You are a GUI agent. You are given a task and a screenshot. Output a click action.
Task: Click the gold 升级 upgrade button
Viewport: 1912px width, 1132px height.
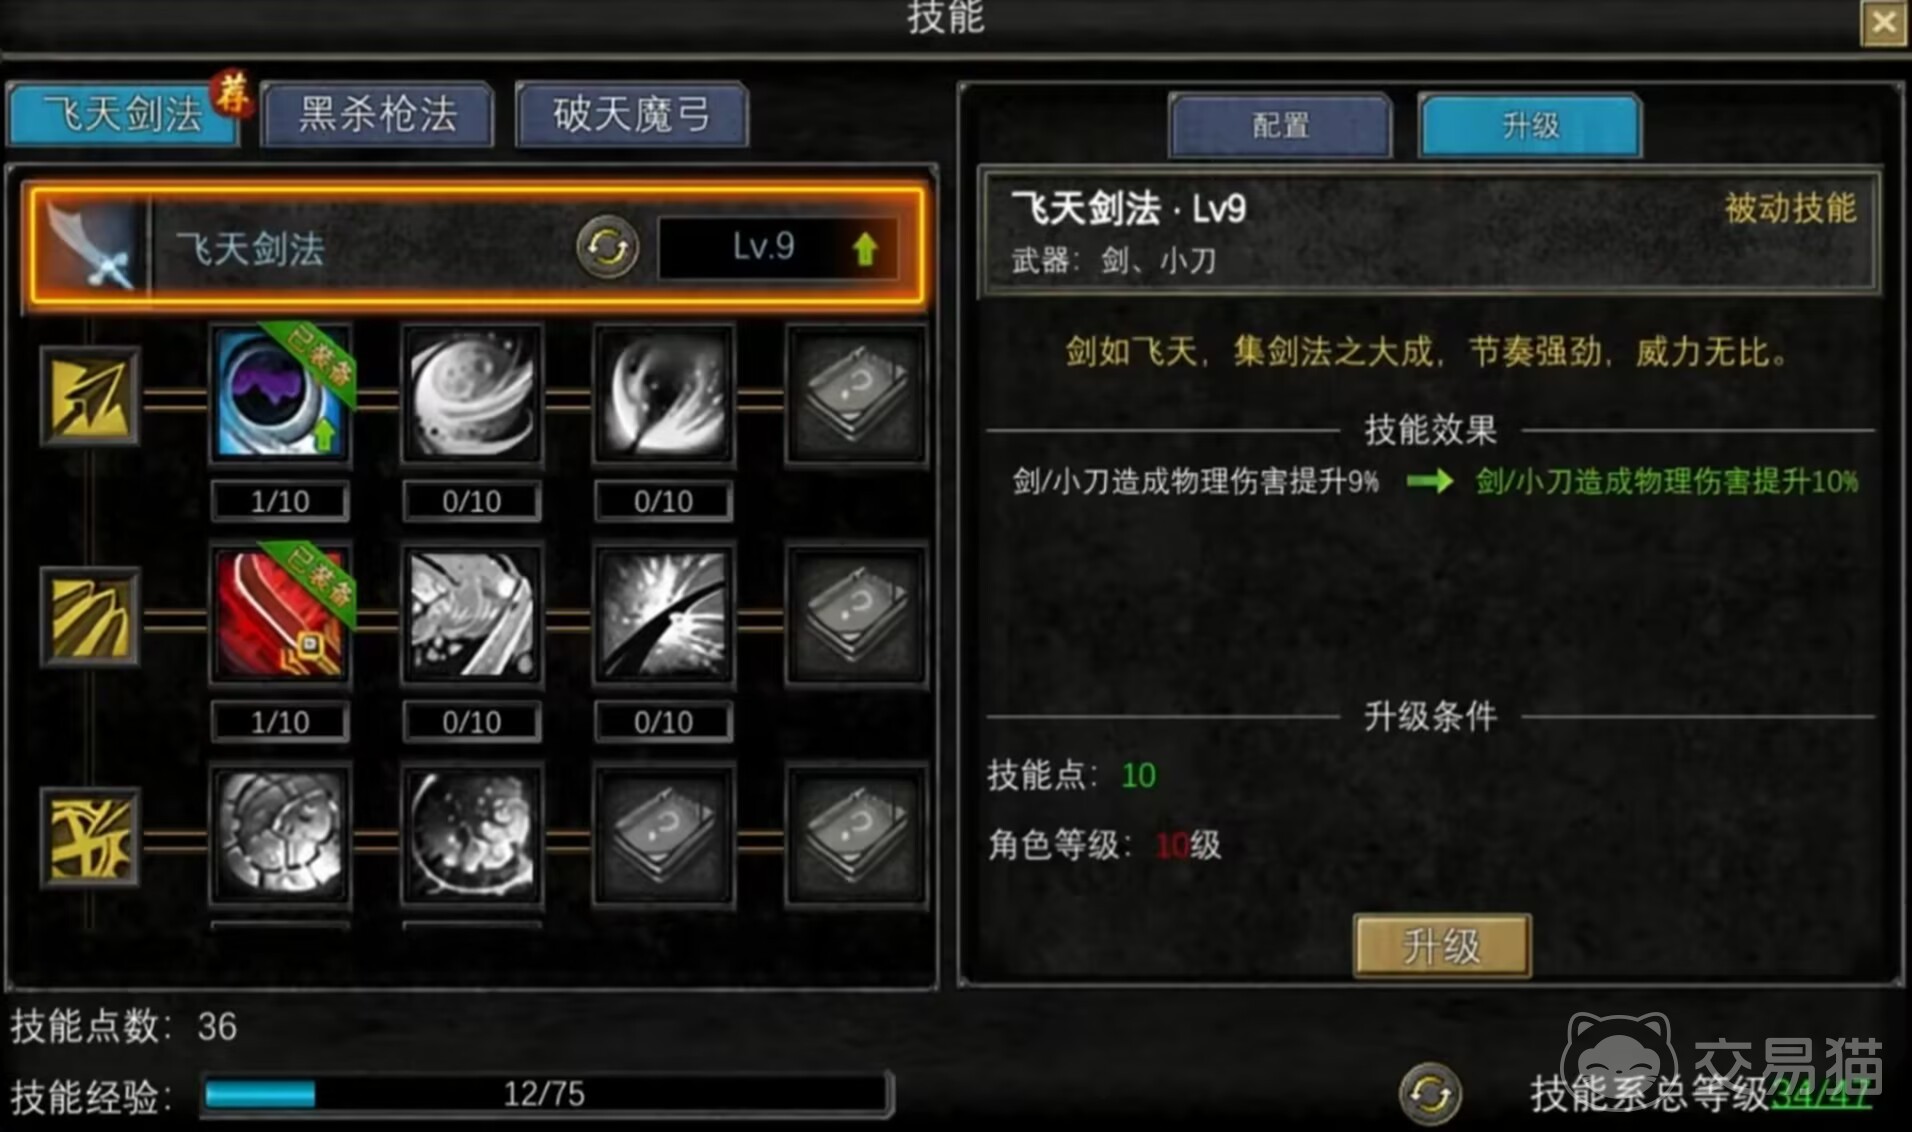(x=1441, y=945)
